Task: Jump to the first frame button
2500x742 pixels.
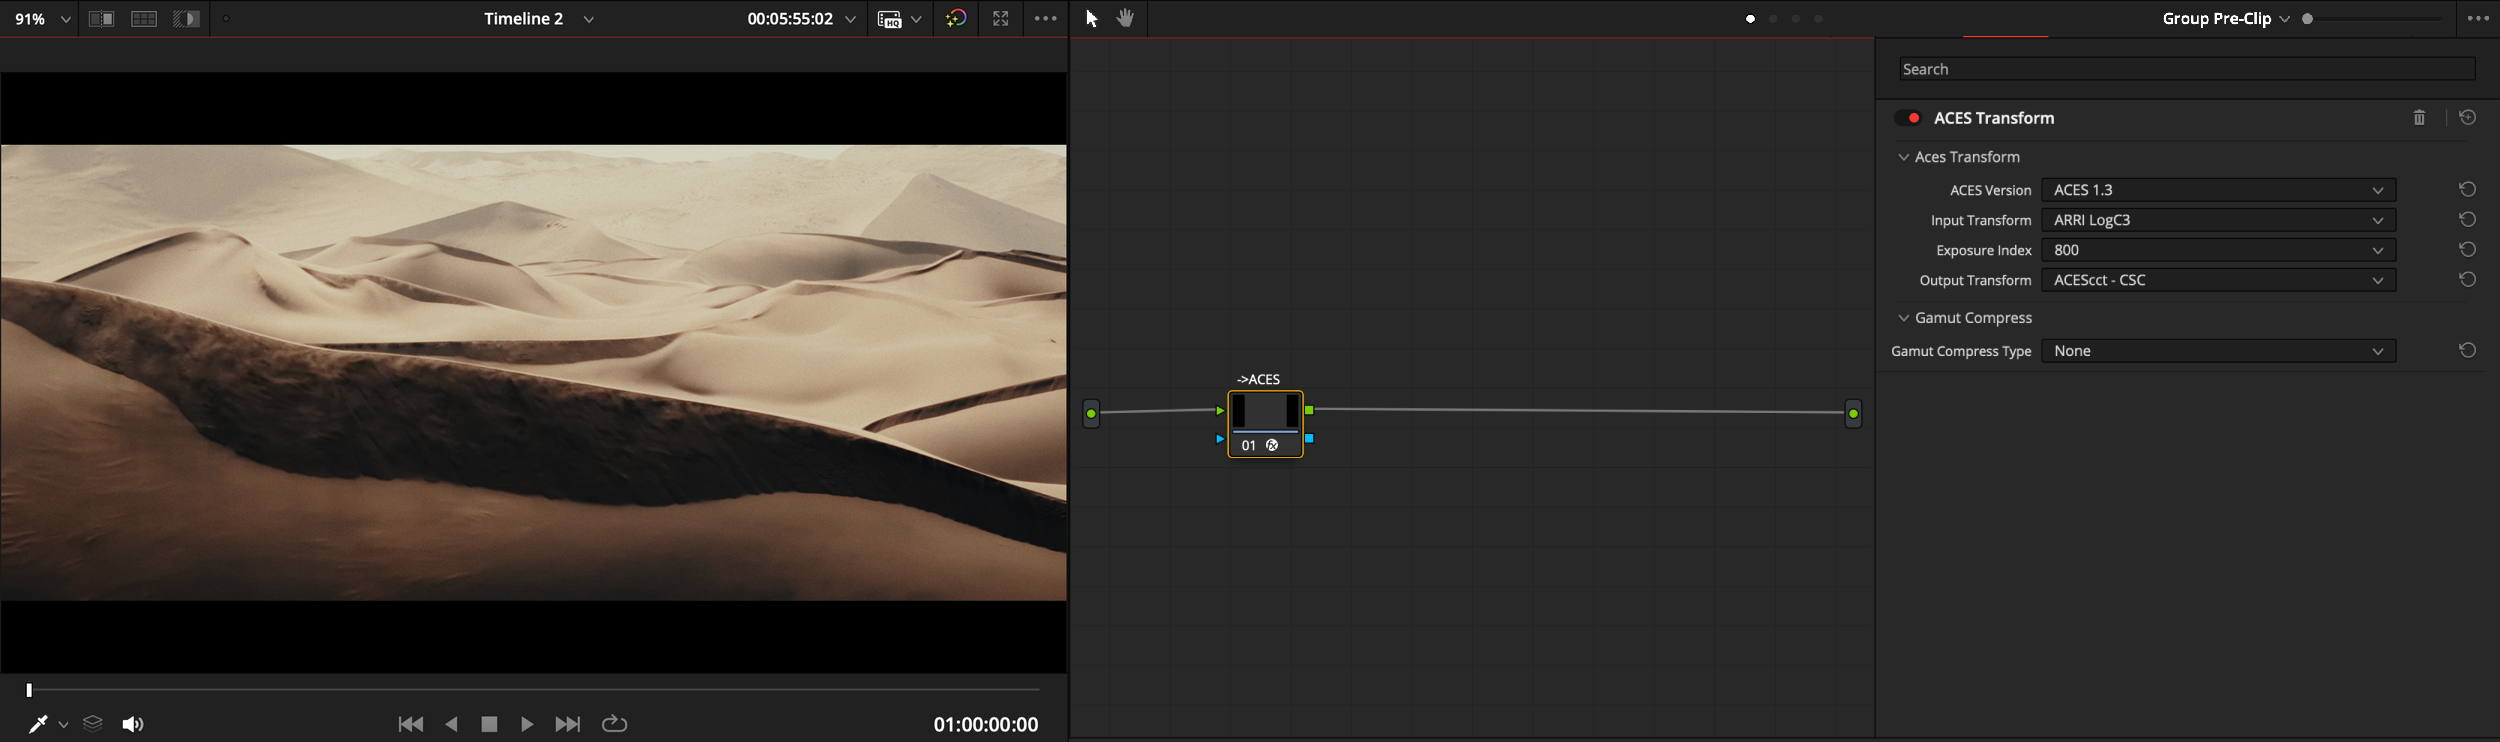Action: click(411, 724)
